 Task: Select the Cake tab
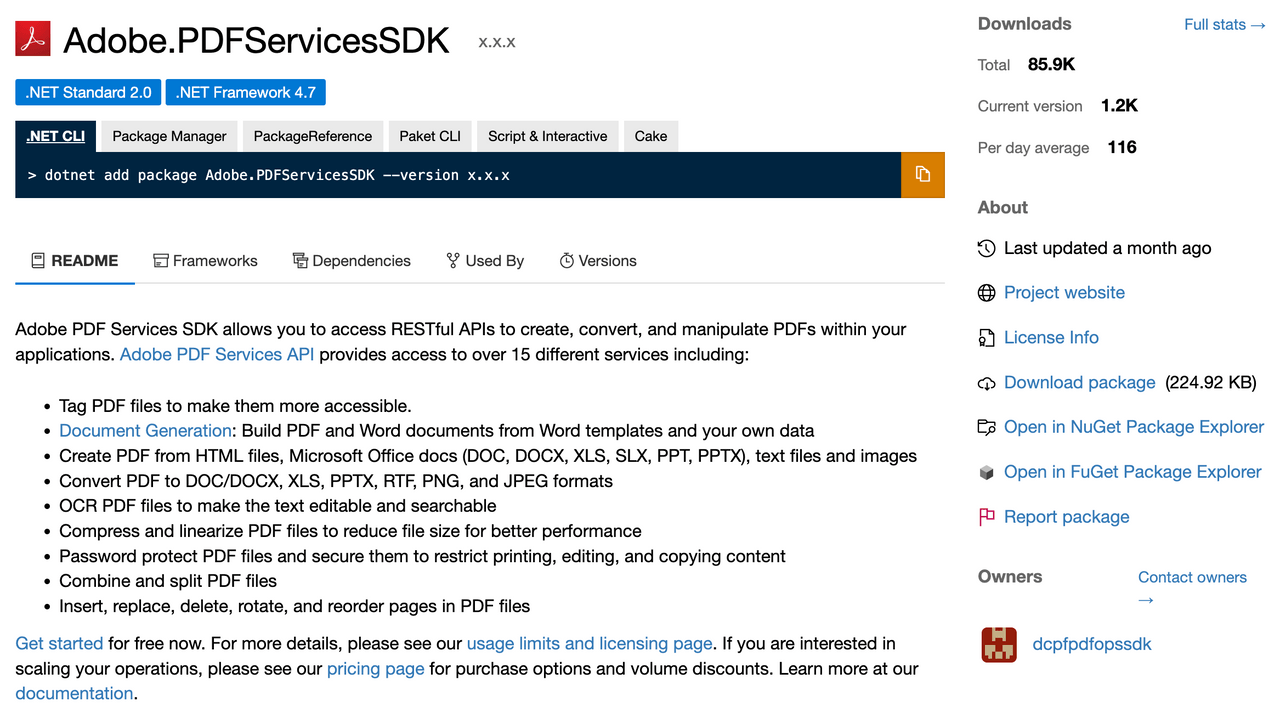[x=651, y=136]
